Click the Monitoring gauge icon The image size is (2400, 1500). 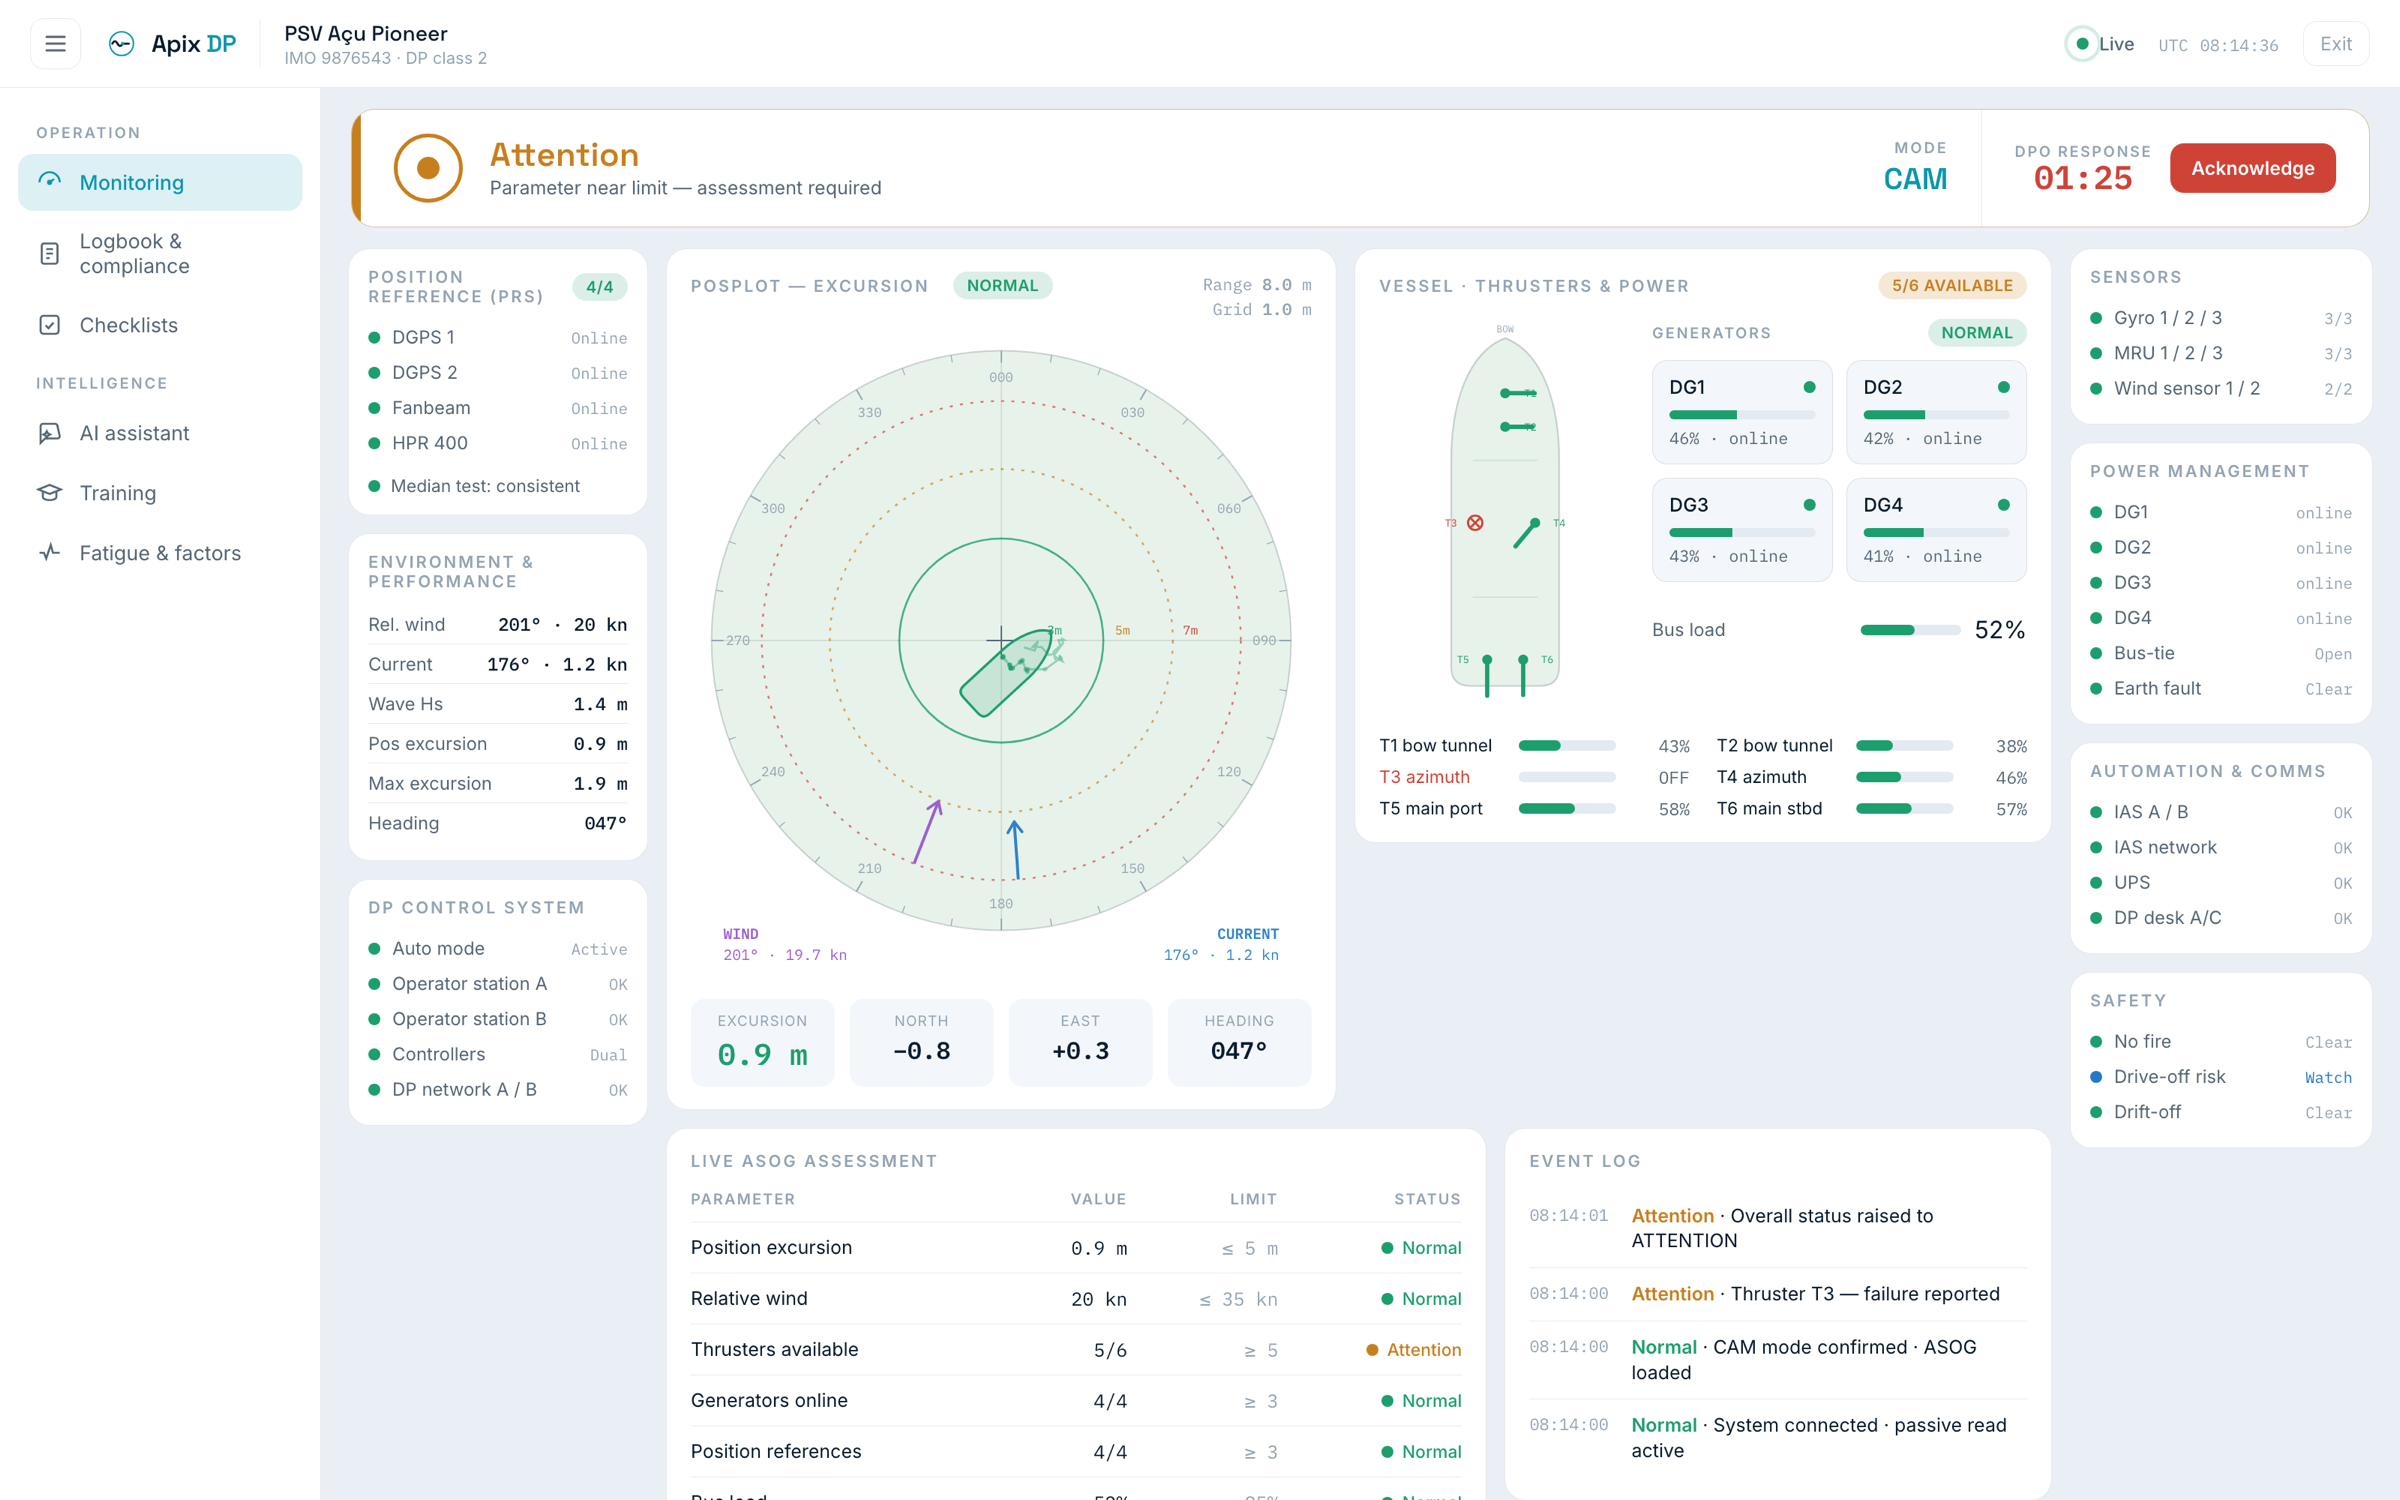(50, 181)
